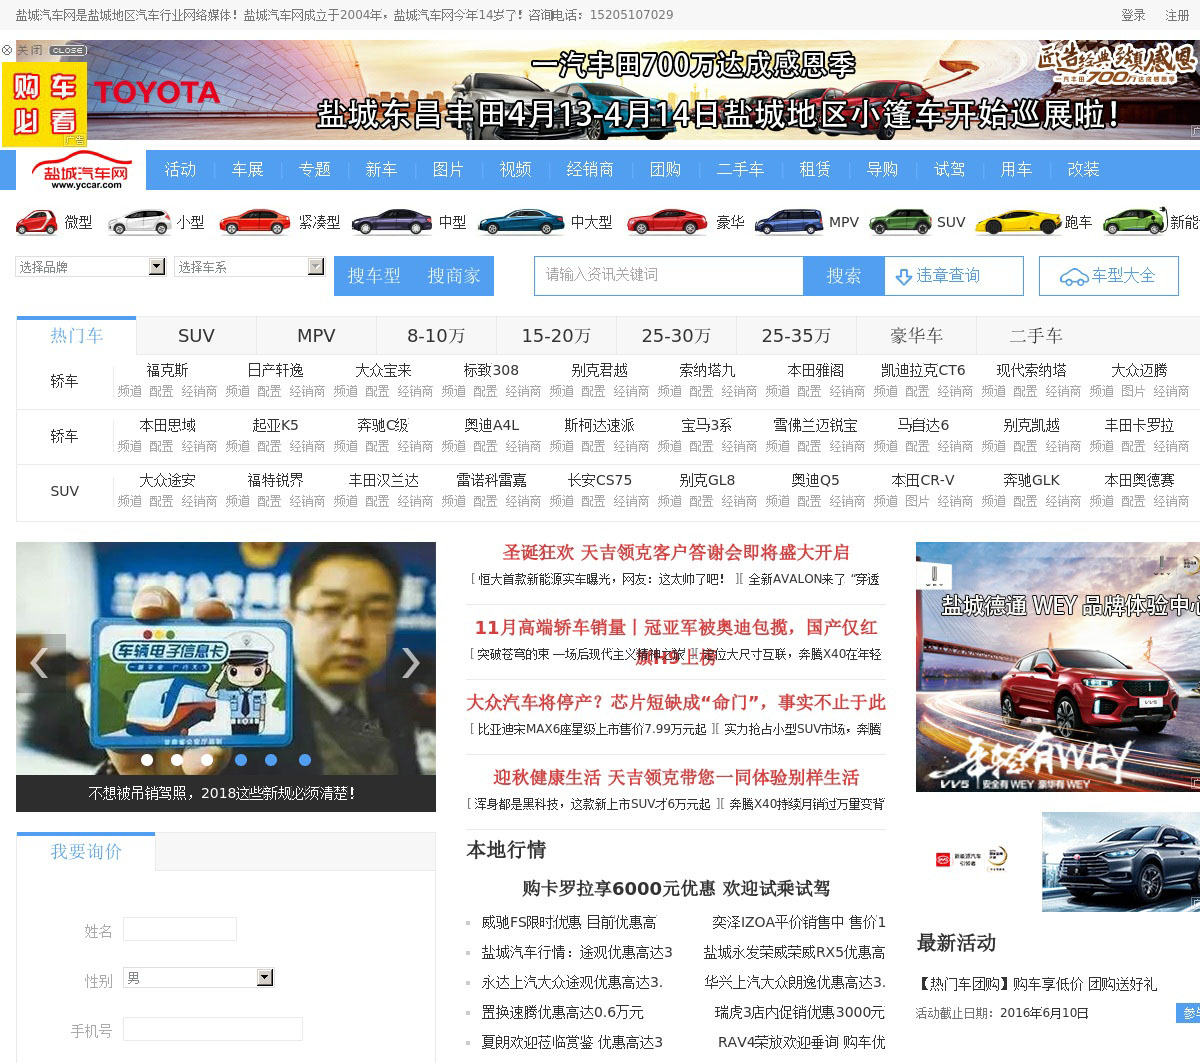Expand the 性别 gender dropdown
The height and width of the screenshot is (1063, 1200).
coord(265,978)
